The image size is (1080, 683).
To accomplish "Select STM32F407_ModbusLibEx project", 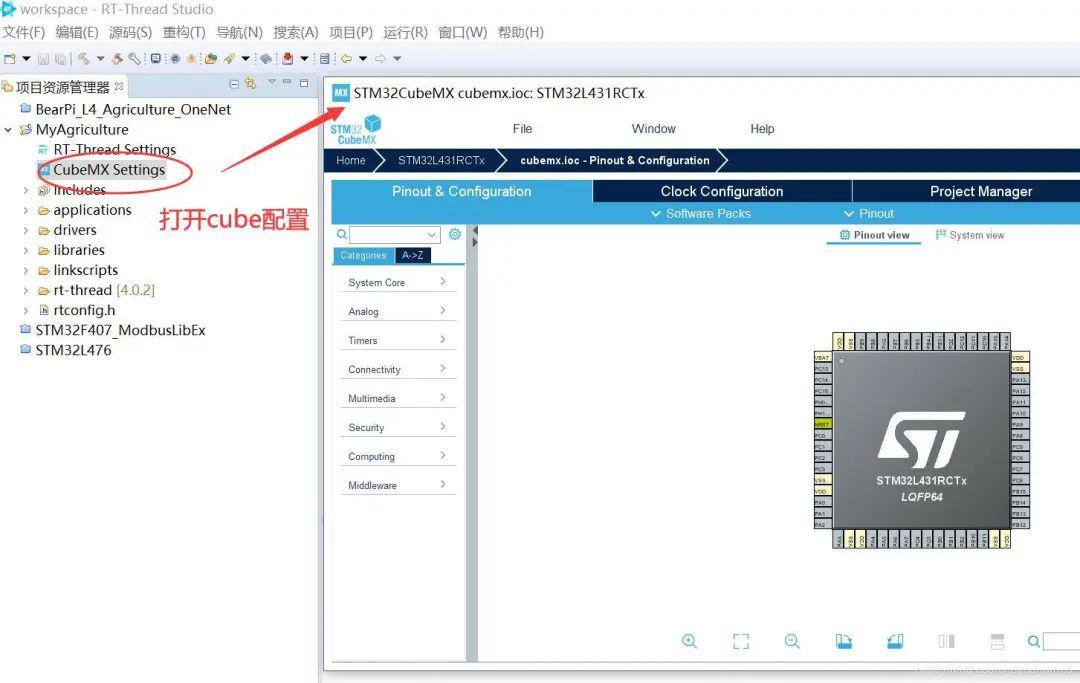I will coord(120,330).
